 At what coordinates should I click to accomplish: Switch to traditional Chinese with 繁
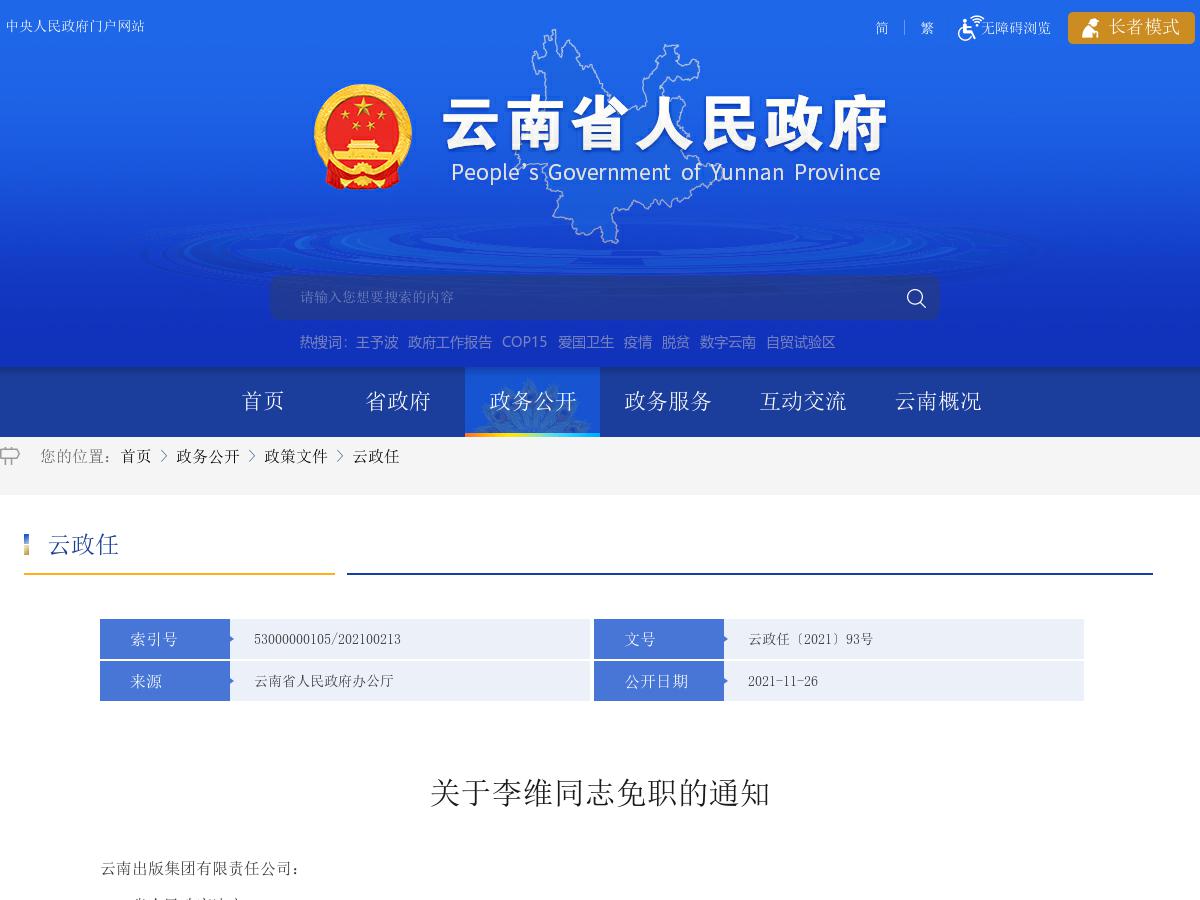(926, 28)
